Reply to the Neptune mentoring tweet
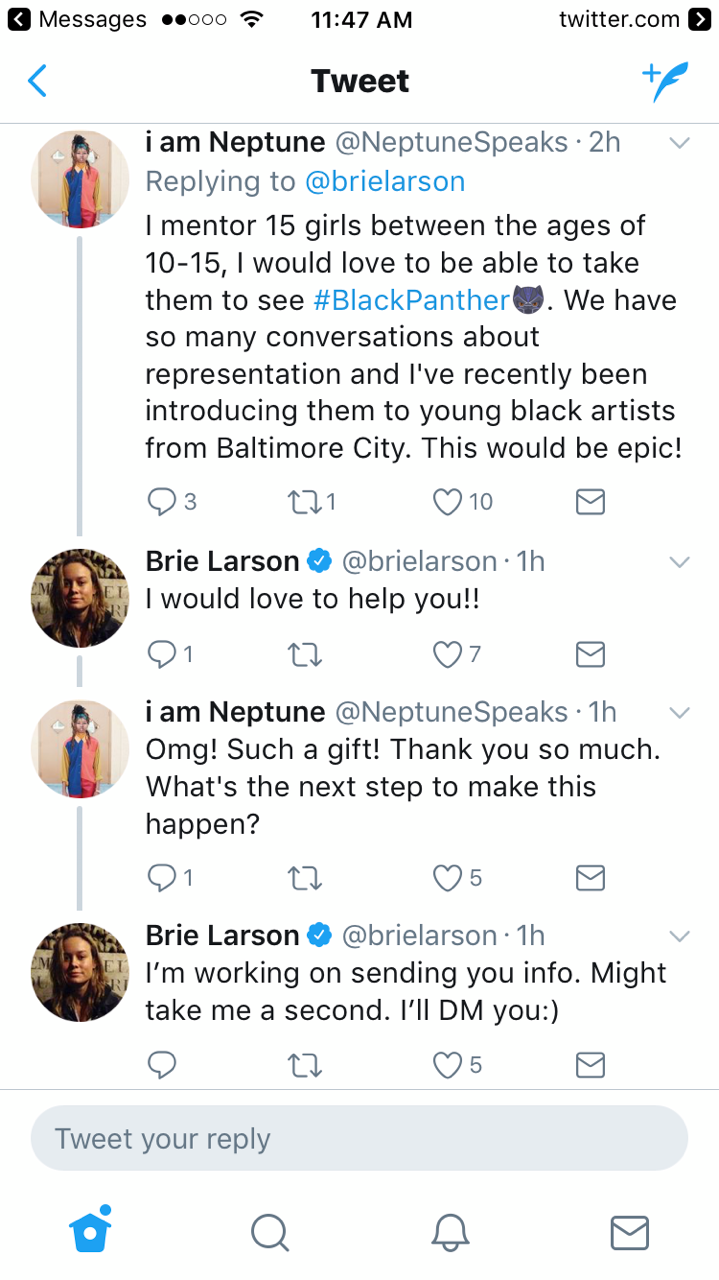 tap(161, 501)
